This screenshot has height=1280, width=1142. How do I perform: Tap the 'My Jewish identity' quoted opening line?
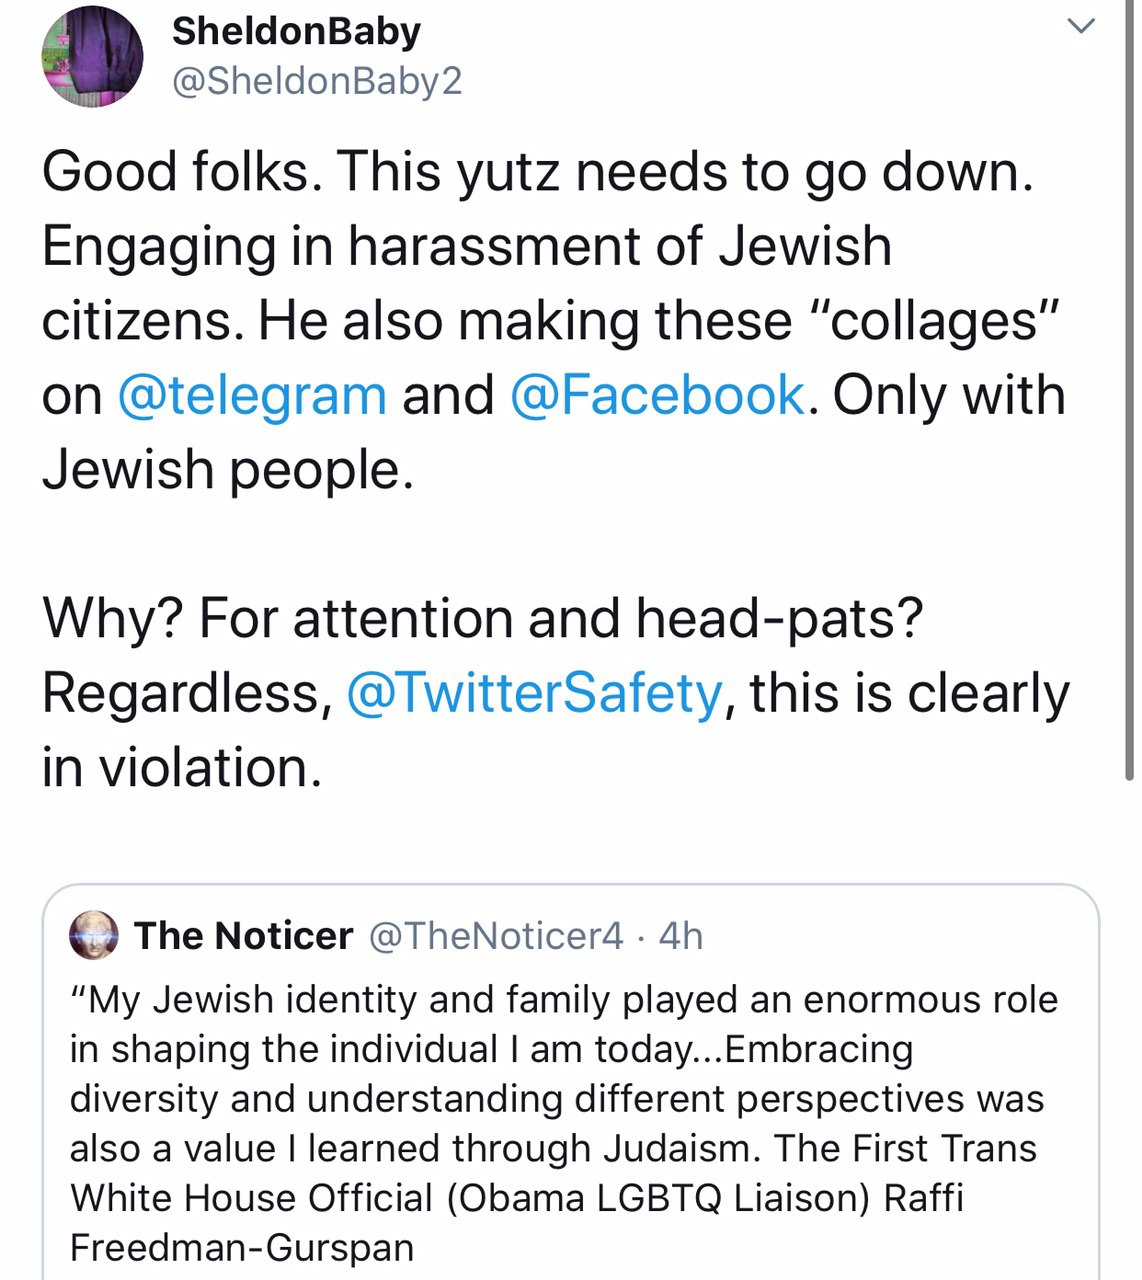pyautogui.click(x=564, y=1000)
